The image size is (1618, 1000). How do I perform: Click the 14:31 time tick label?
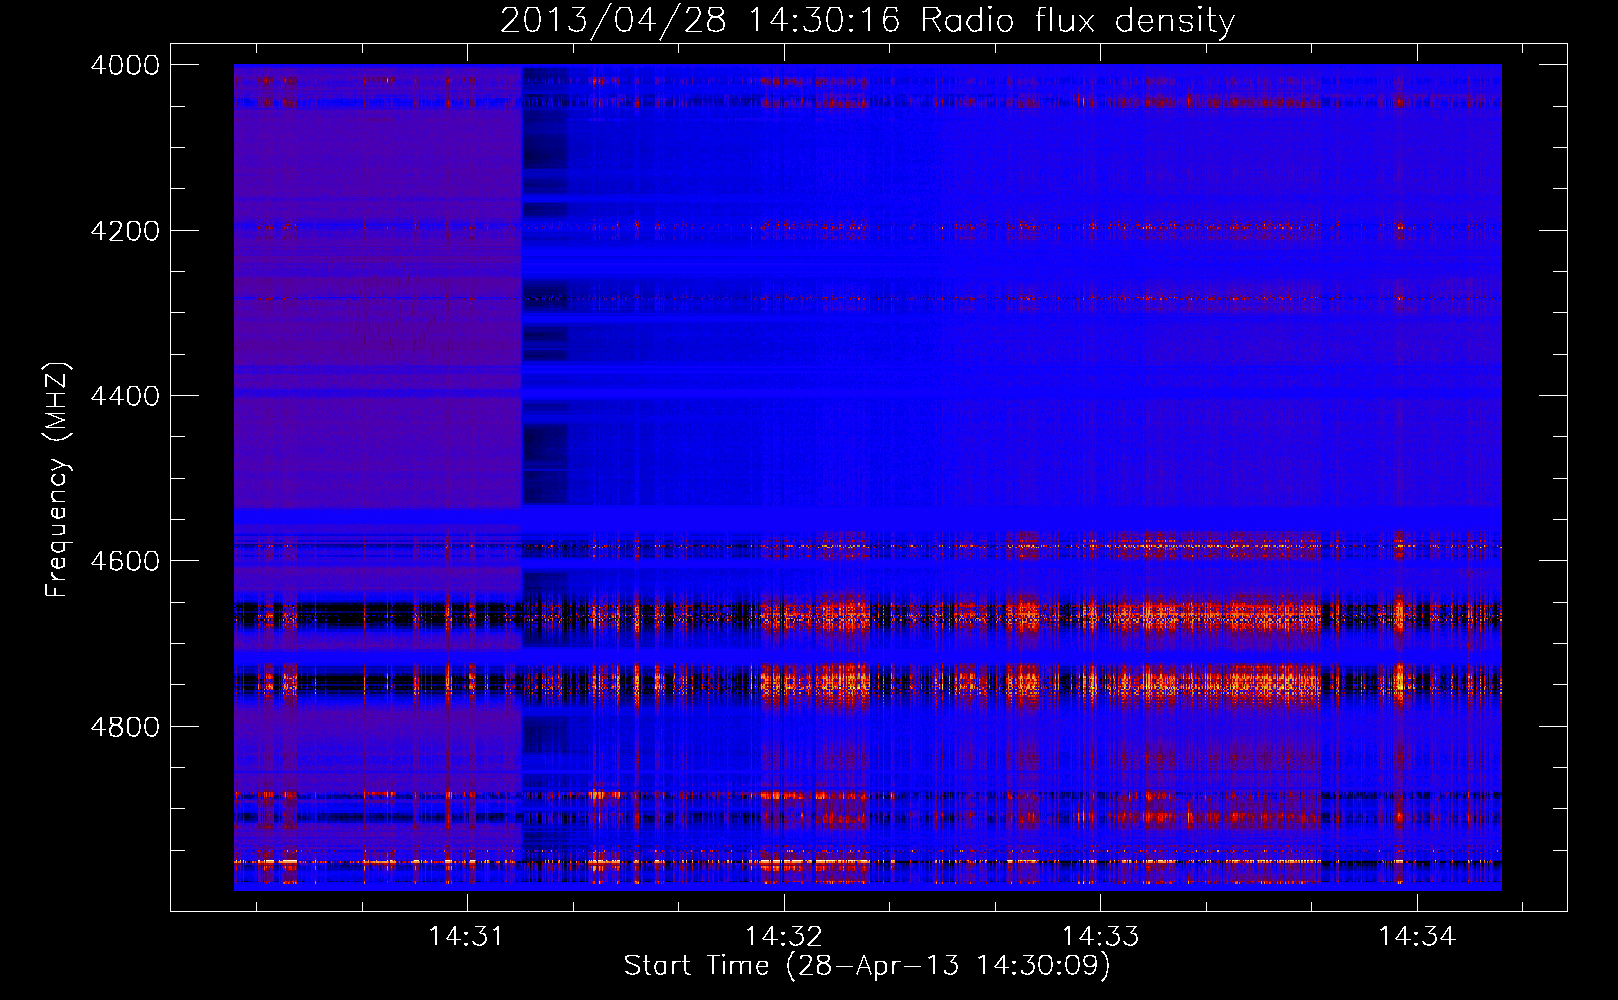click(x=466, y=937)
